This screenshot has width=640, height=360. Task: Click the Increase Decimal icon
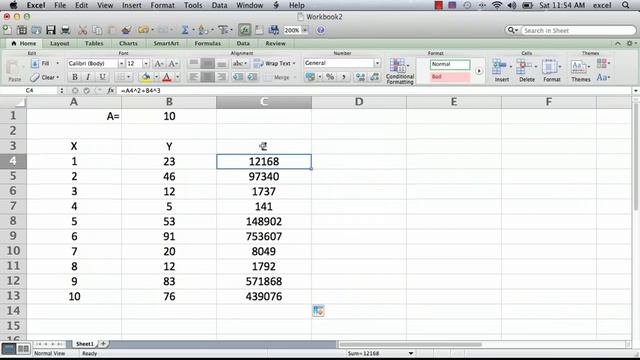(x=360, y=77)
